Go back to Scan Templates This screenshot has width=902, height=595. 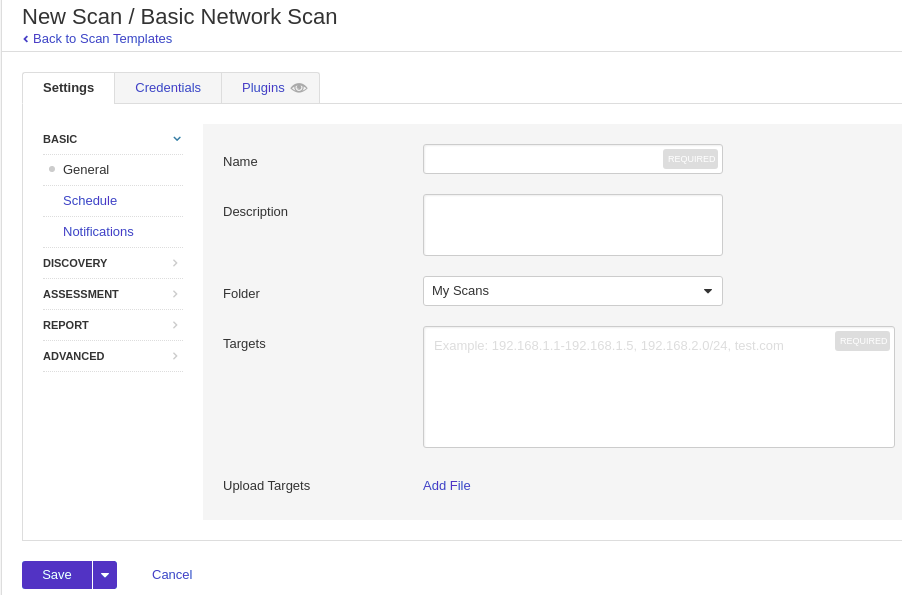tap(102, 39)
